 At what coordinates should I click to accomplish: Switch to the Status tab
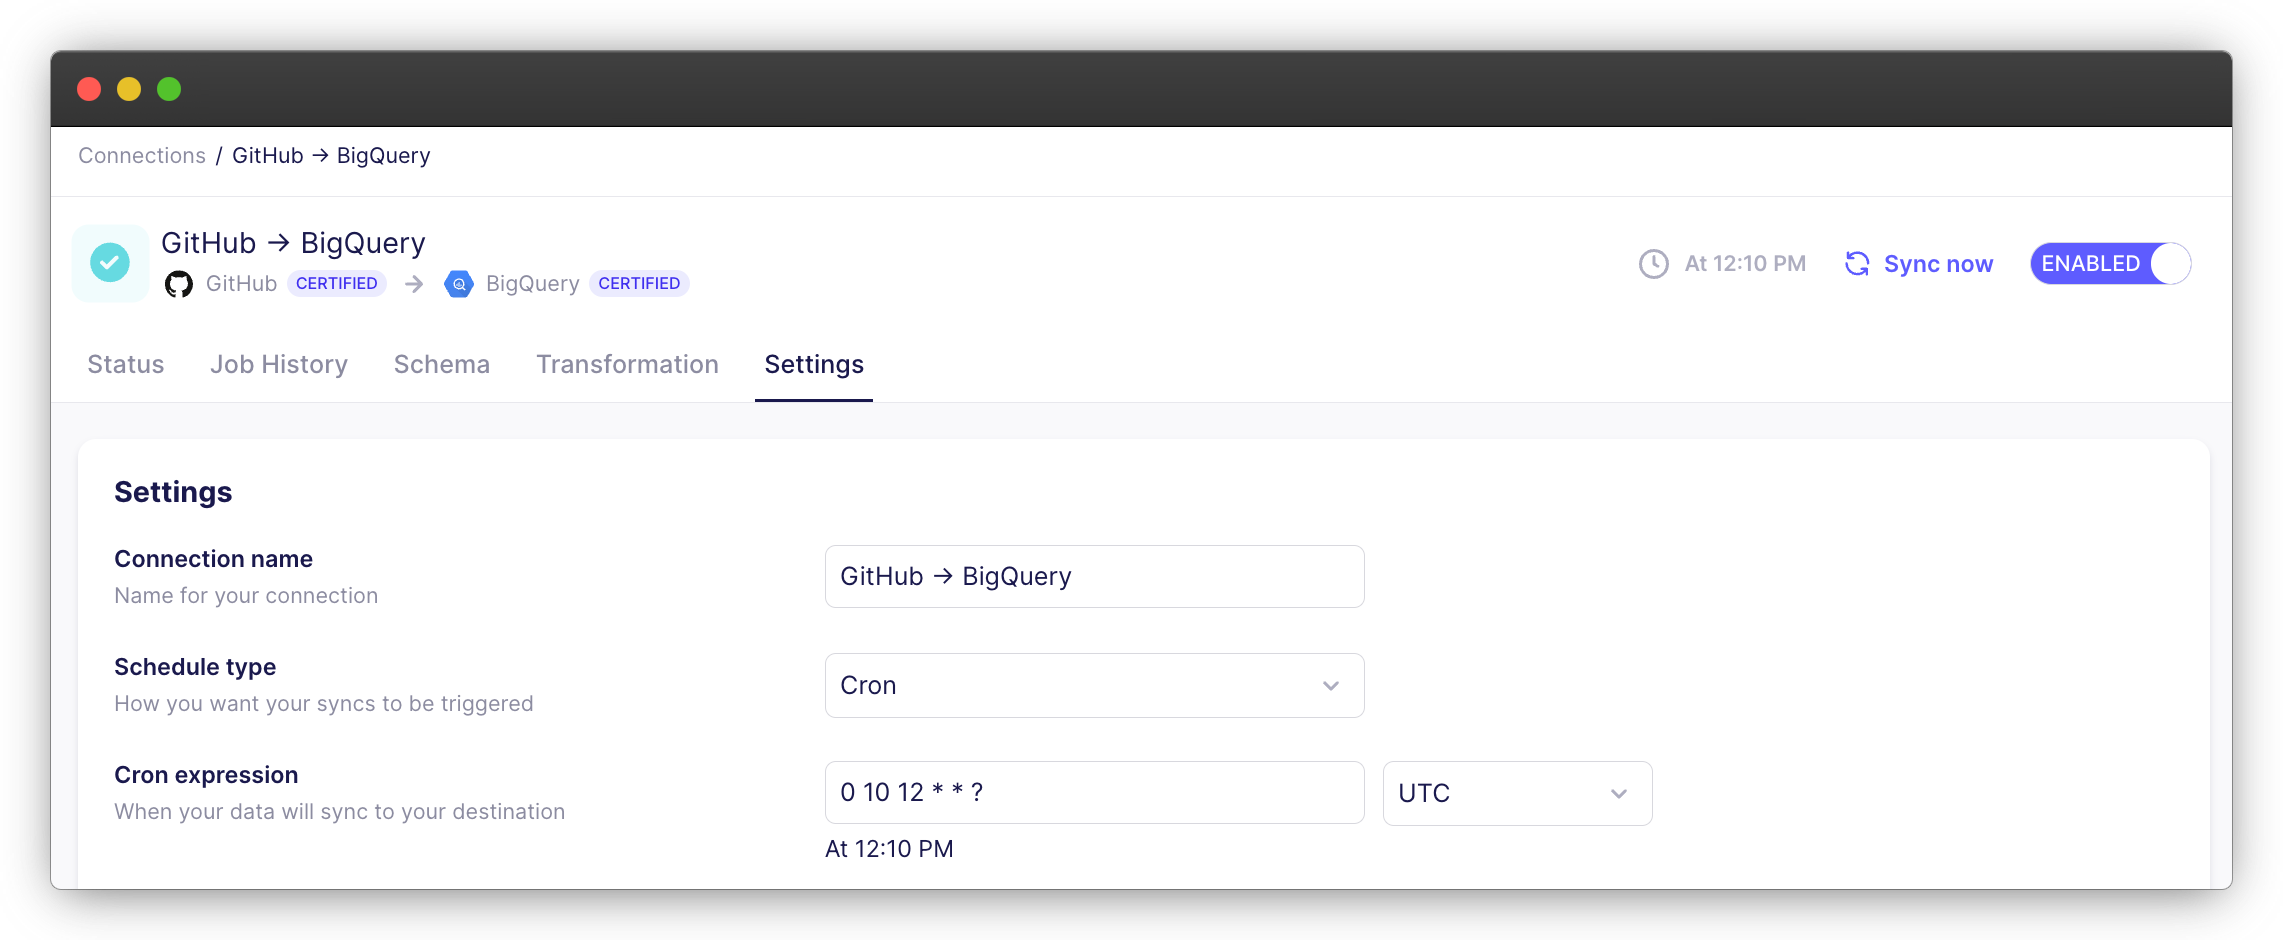(x=125, y=364)
